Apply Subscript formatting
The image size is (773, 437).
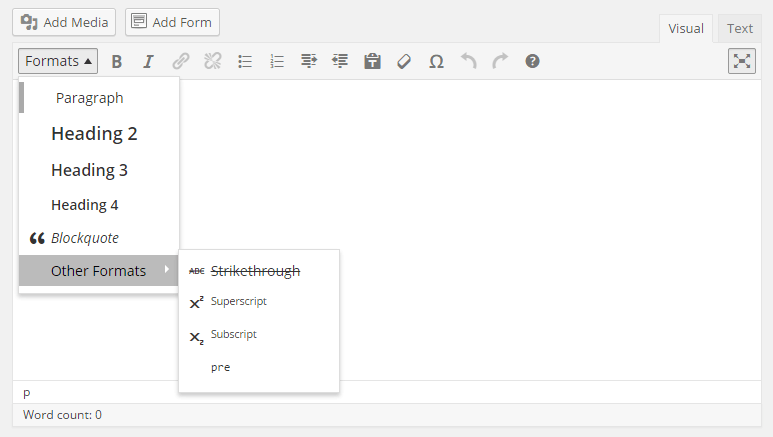(259, 335)
